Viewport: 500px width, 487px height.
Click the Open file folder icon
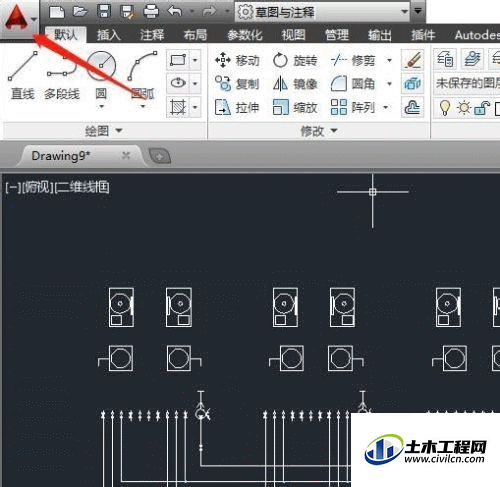[x=80, y=12]
